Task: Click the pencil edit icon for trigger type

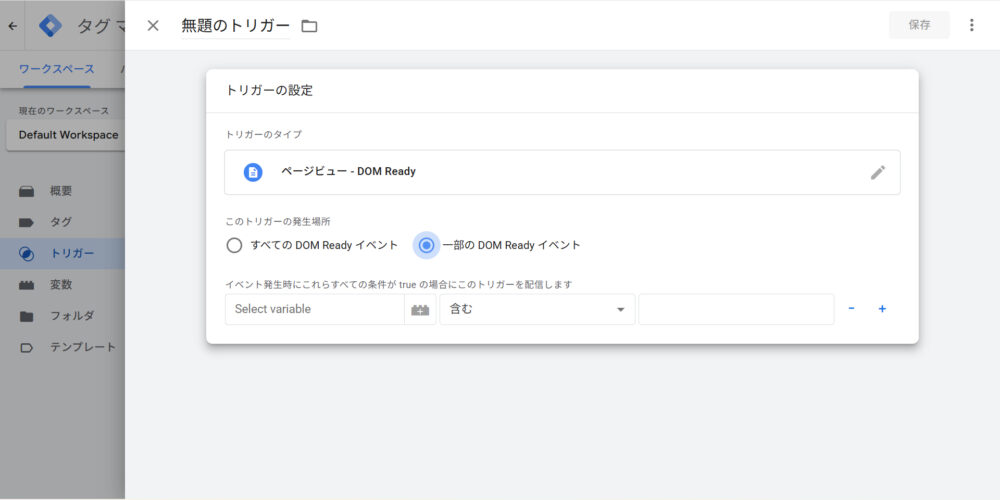Action: (x=877, y=172)
